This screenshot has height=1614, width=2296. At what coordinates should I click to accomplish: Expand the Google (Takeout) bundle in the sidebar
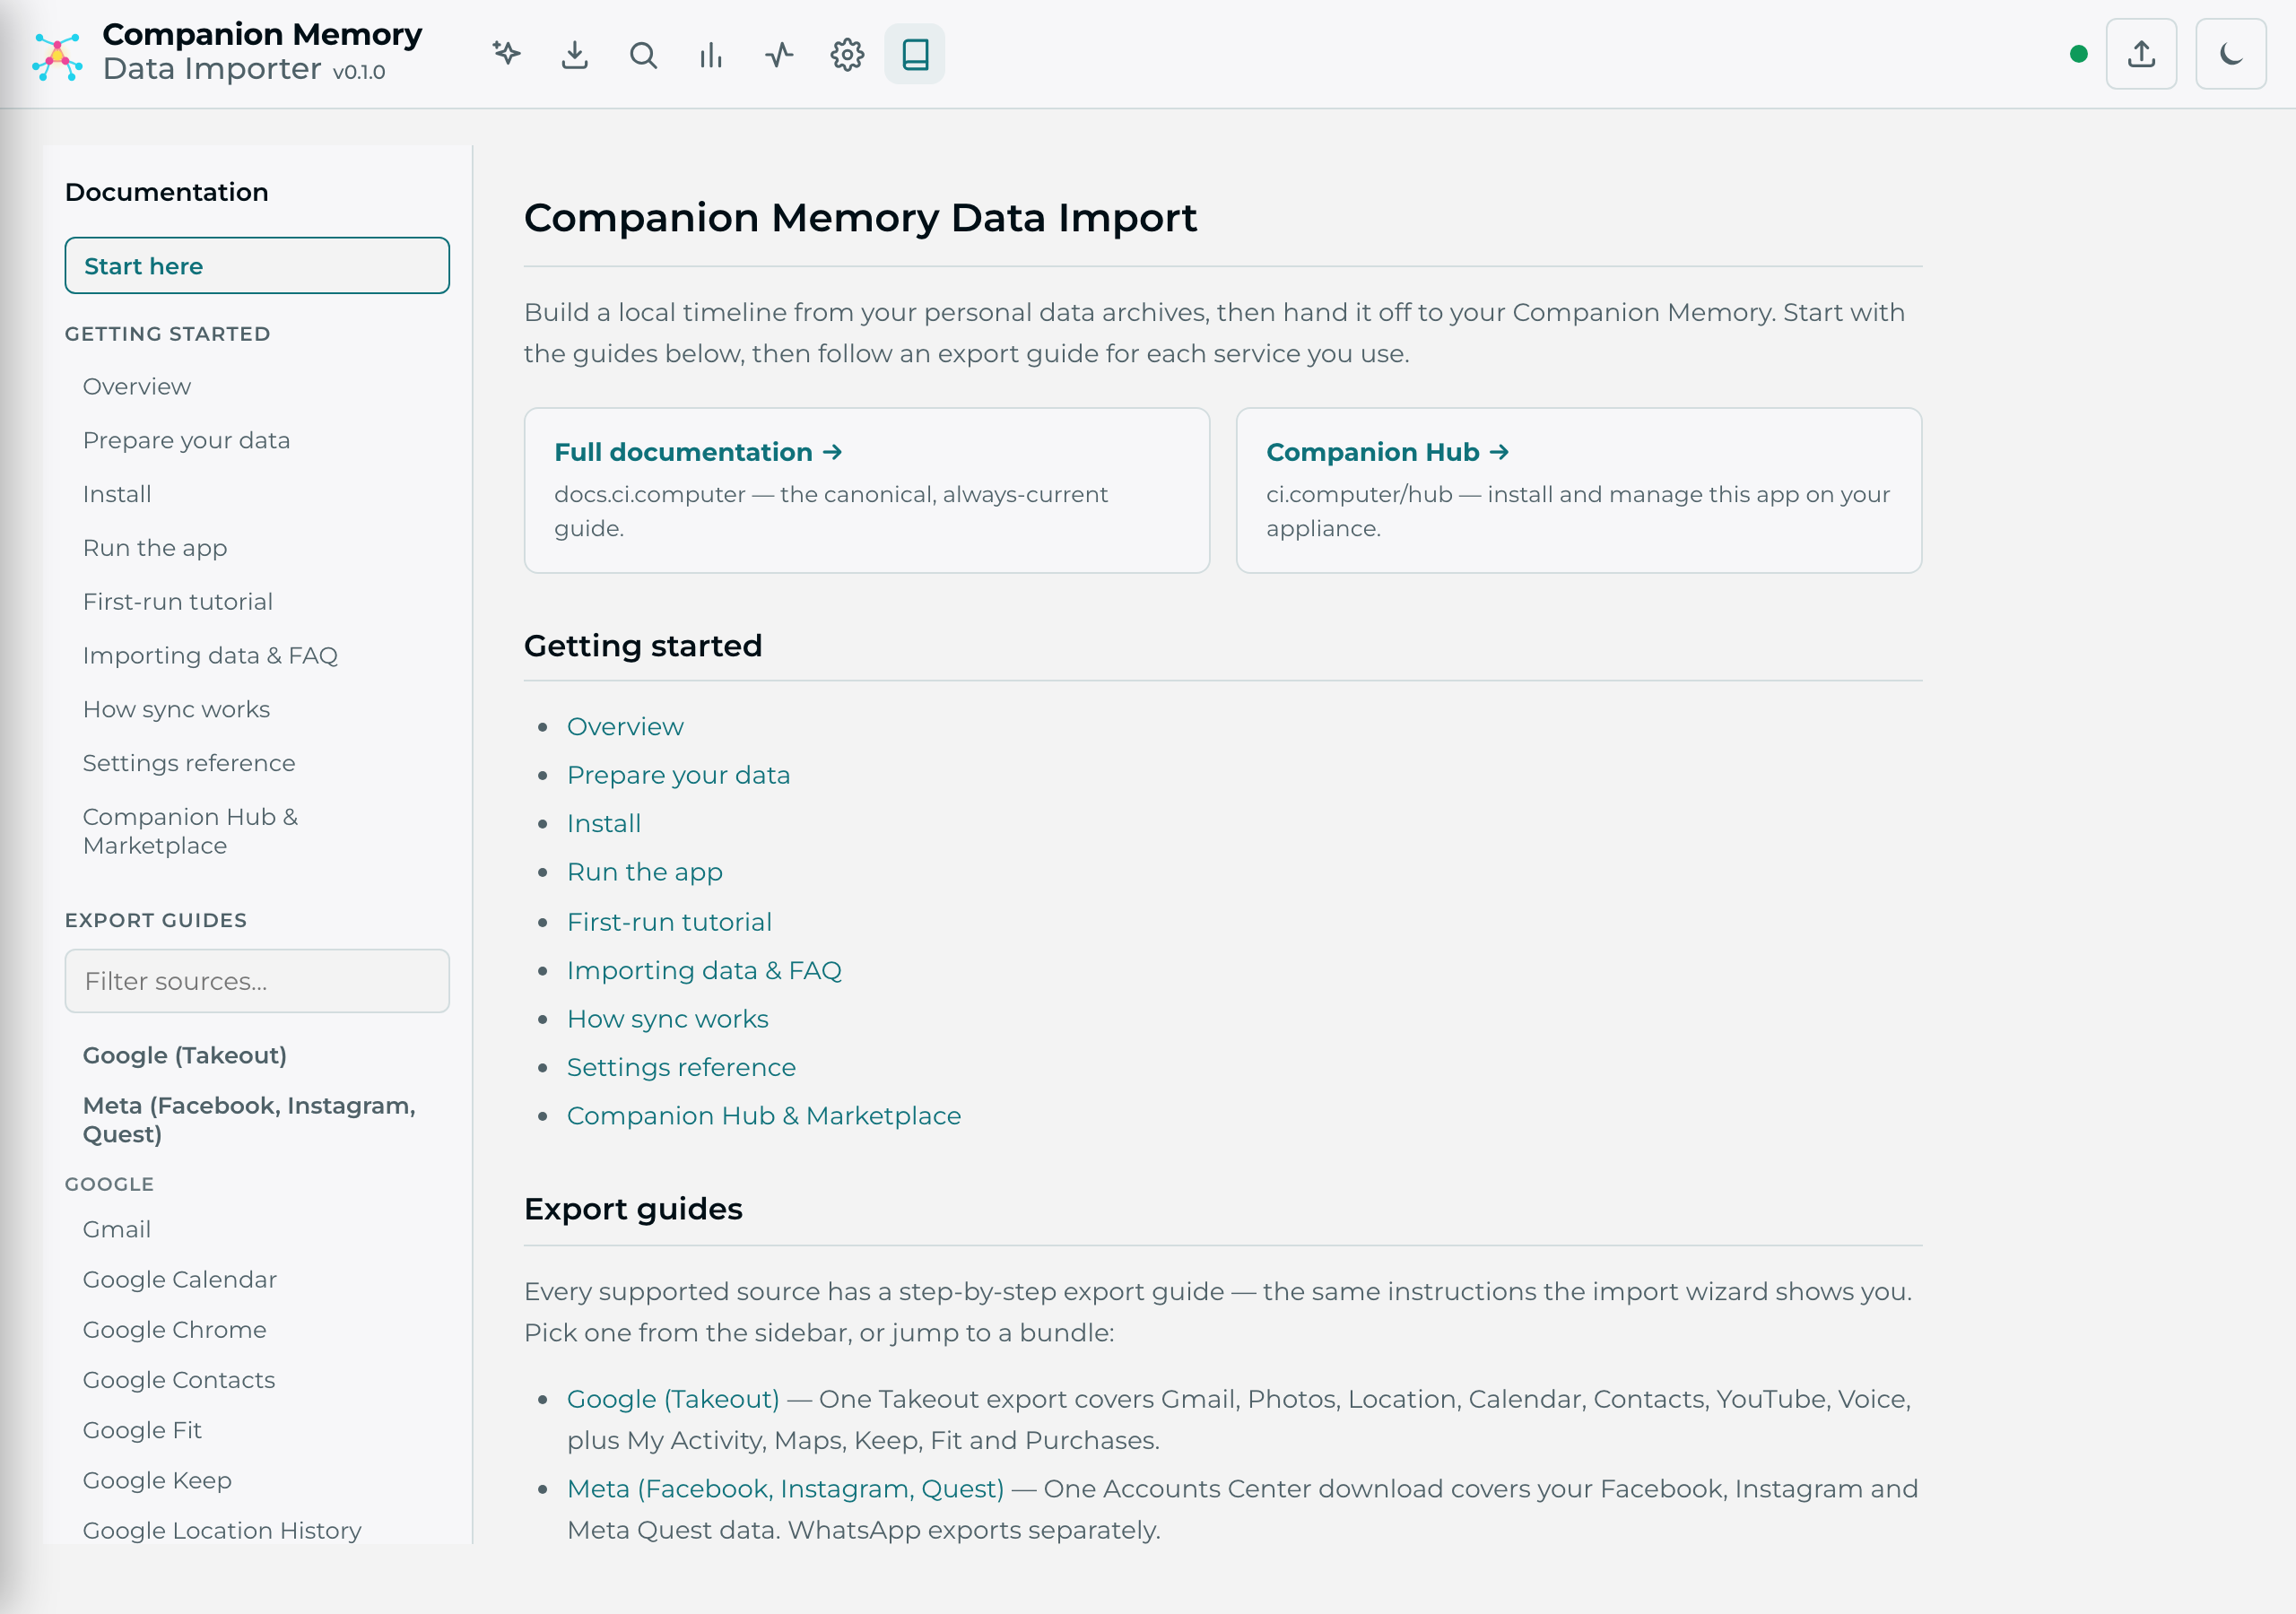pyautogui.click(x=185, y=1055)
